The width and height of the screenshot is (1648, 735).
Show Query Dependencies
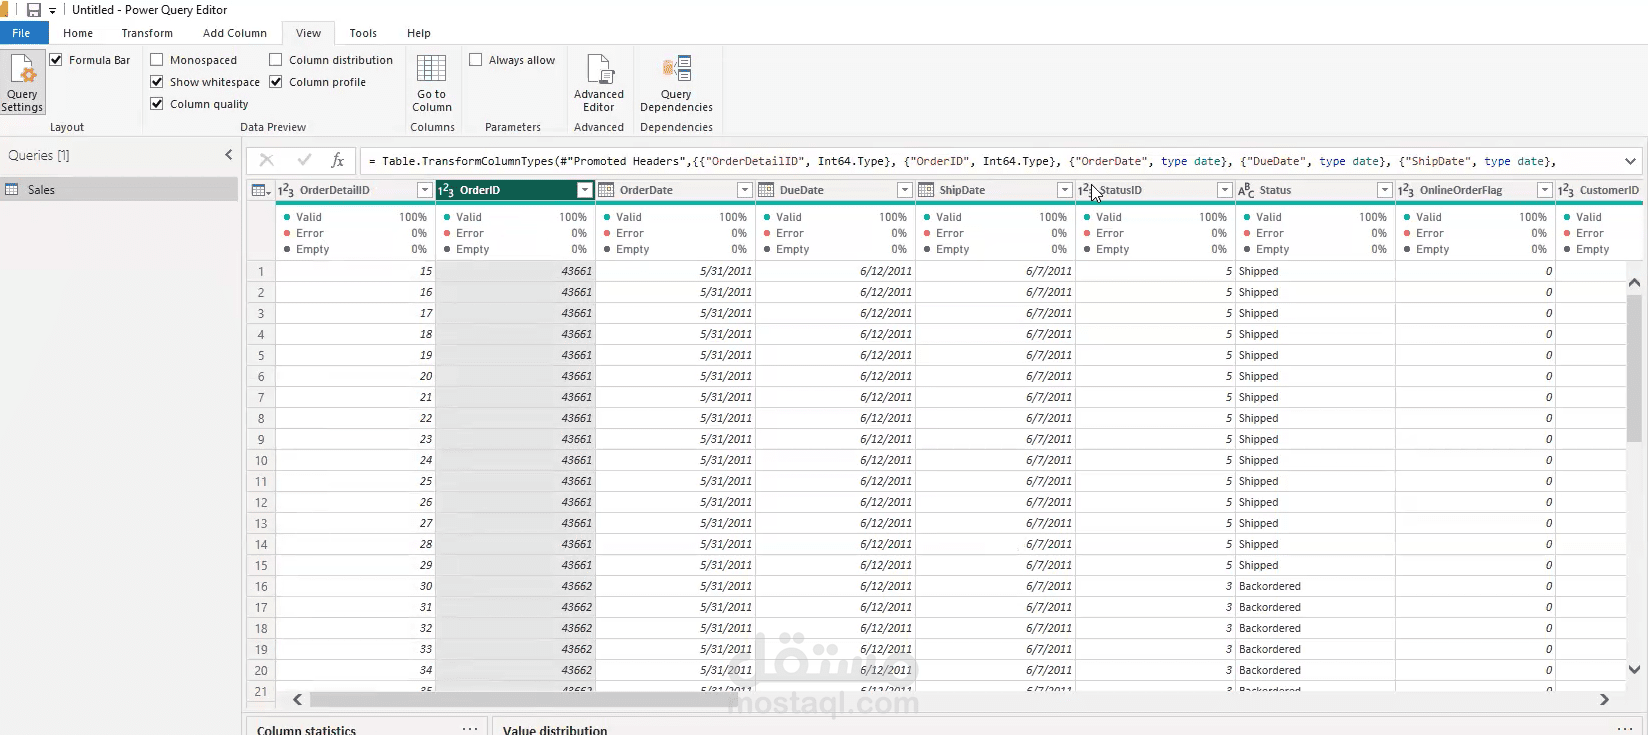(x=676, y=82)
